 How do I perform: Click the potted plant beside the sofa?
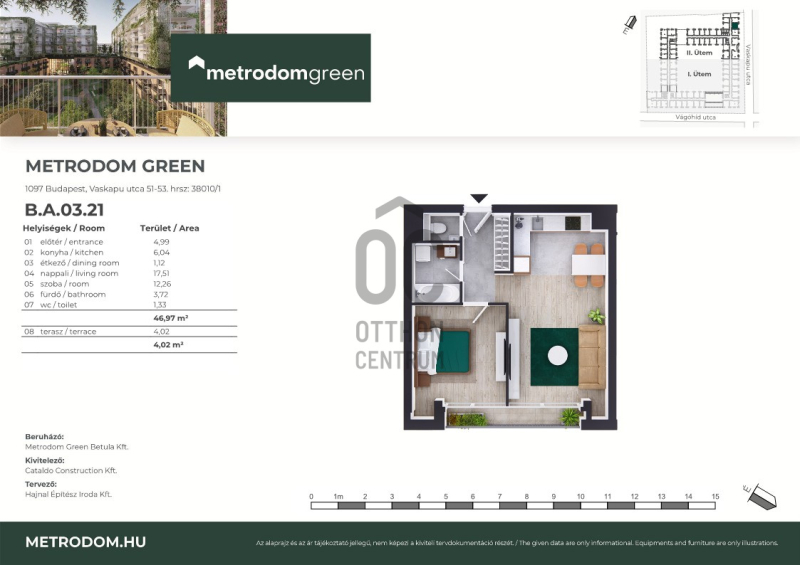click(596, 316)
